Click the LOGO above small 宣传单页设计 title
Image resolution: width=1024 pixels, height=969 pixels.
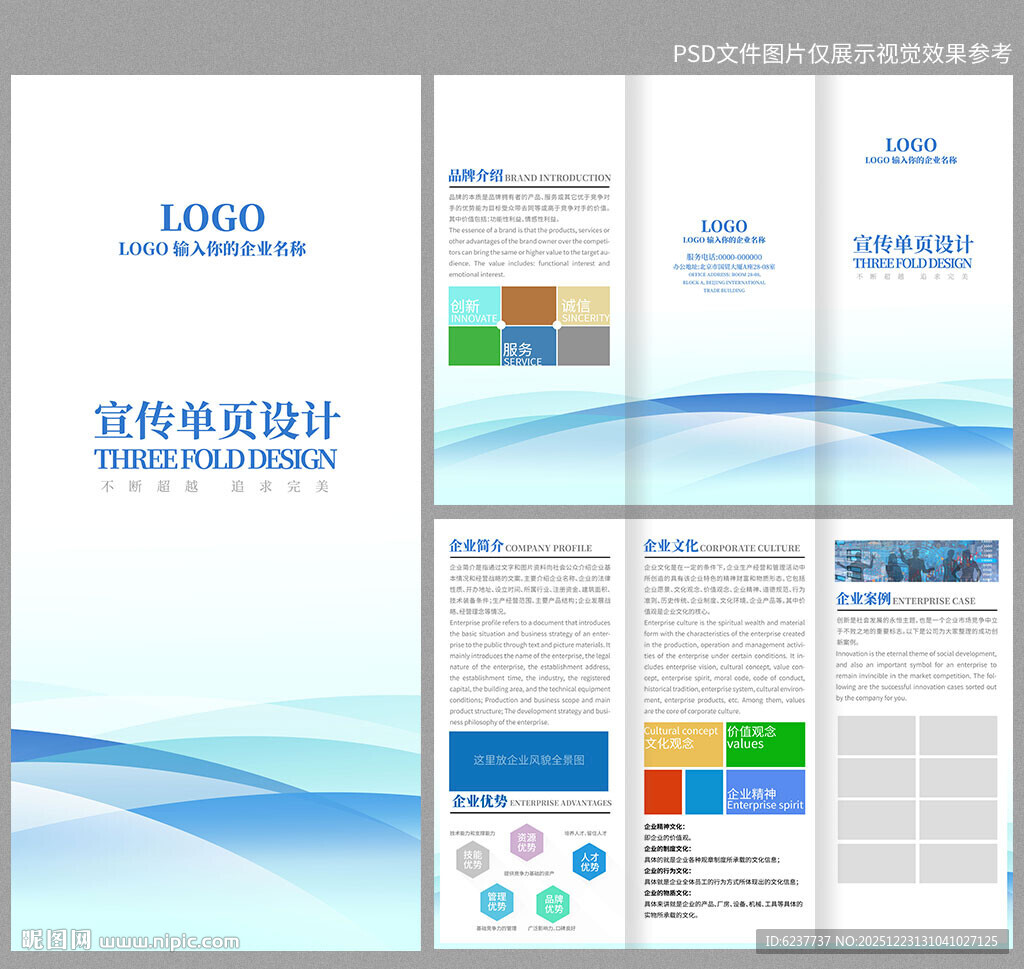click(910, 145)
